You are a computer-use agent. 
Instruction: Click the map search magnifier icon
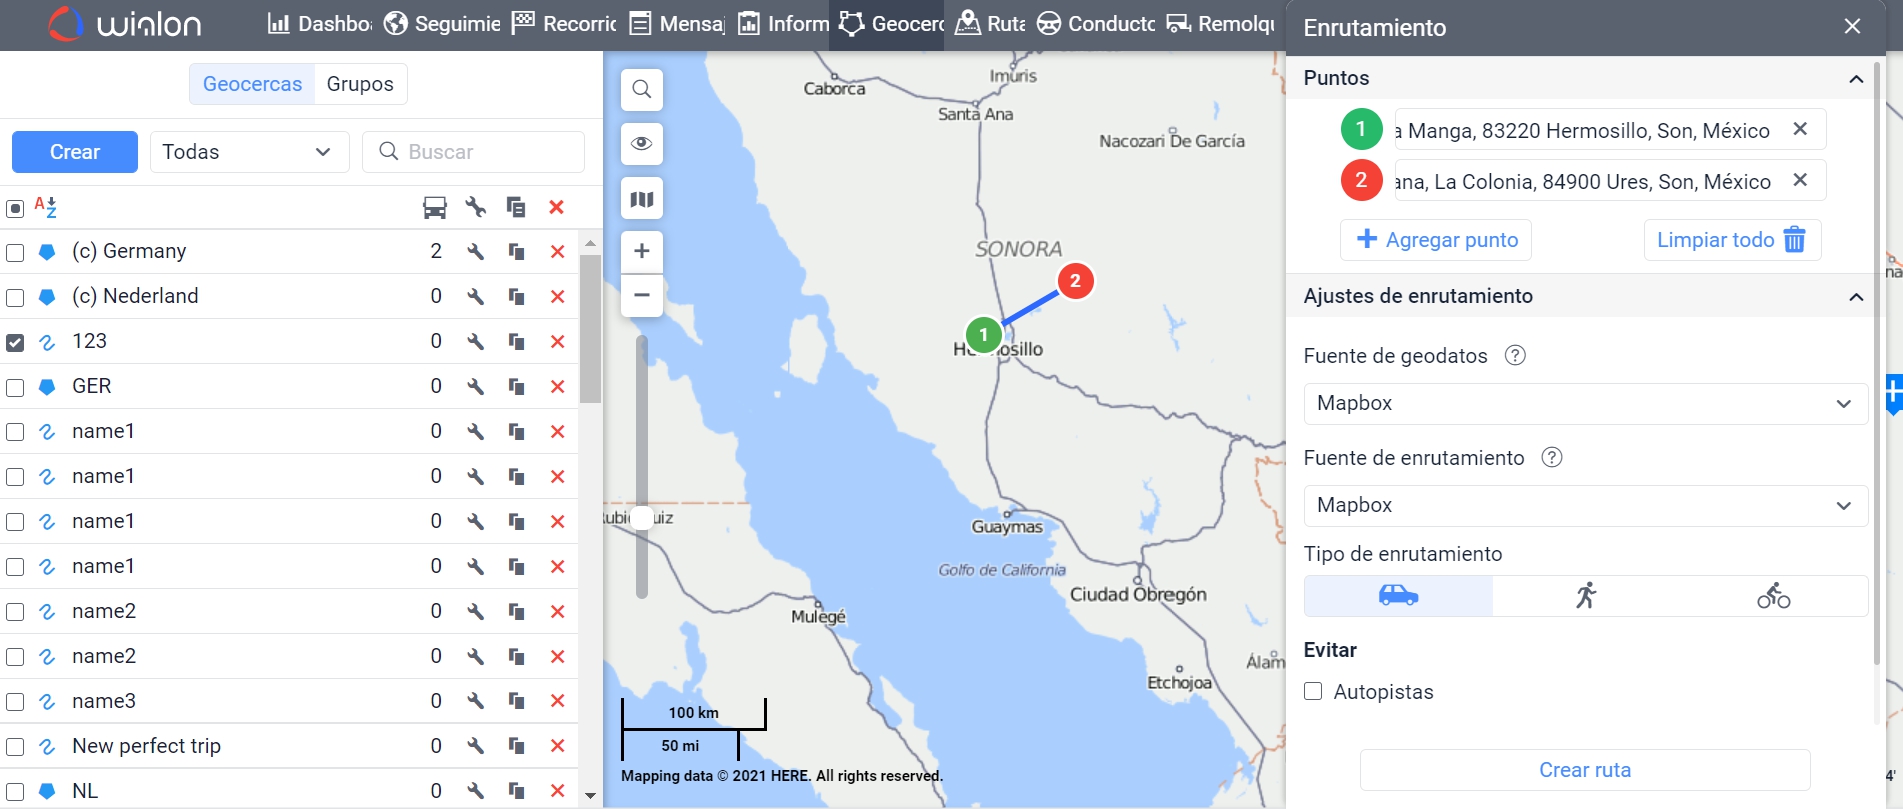coord(641,90)
